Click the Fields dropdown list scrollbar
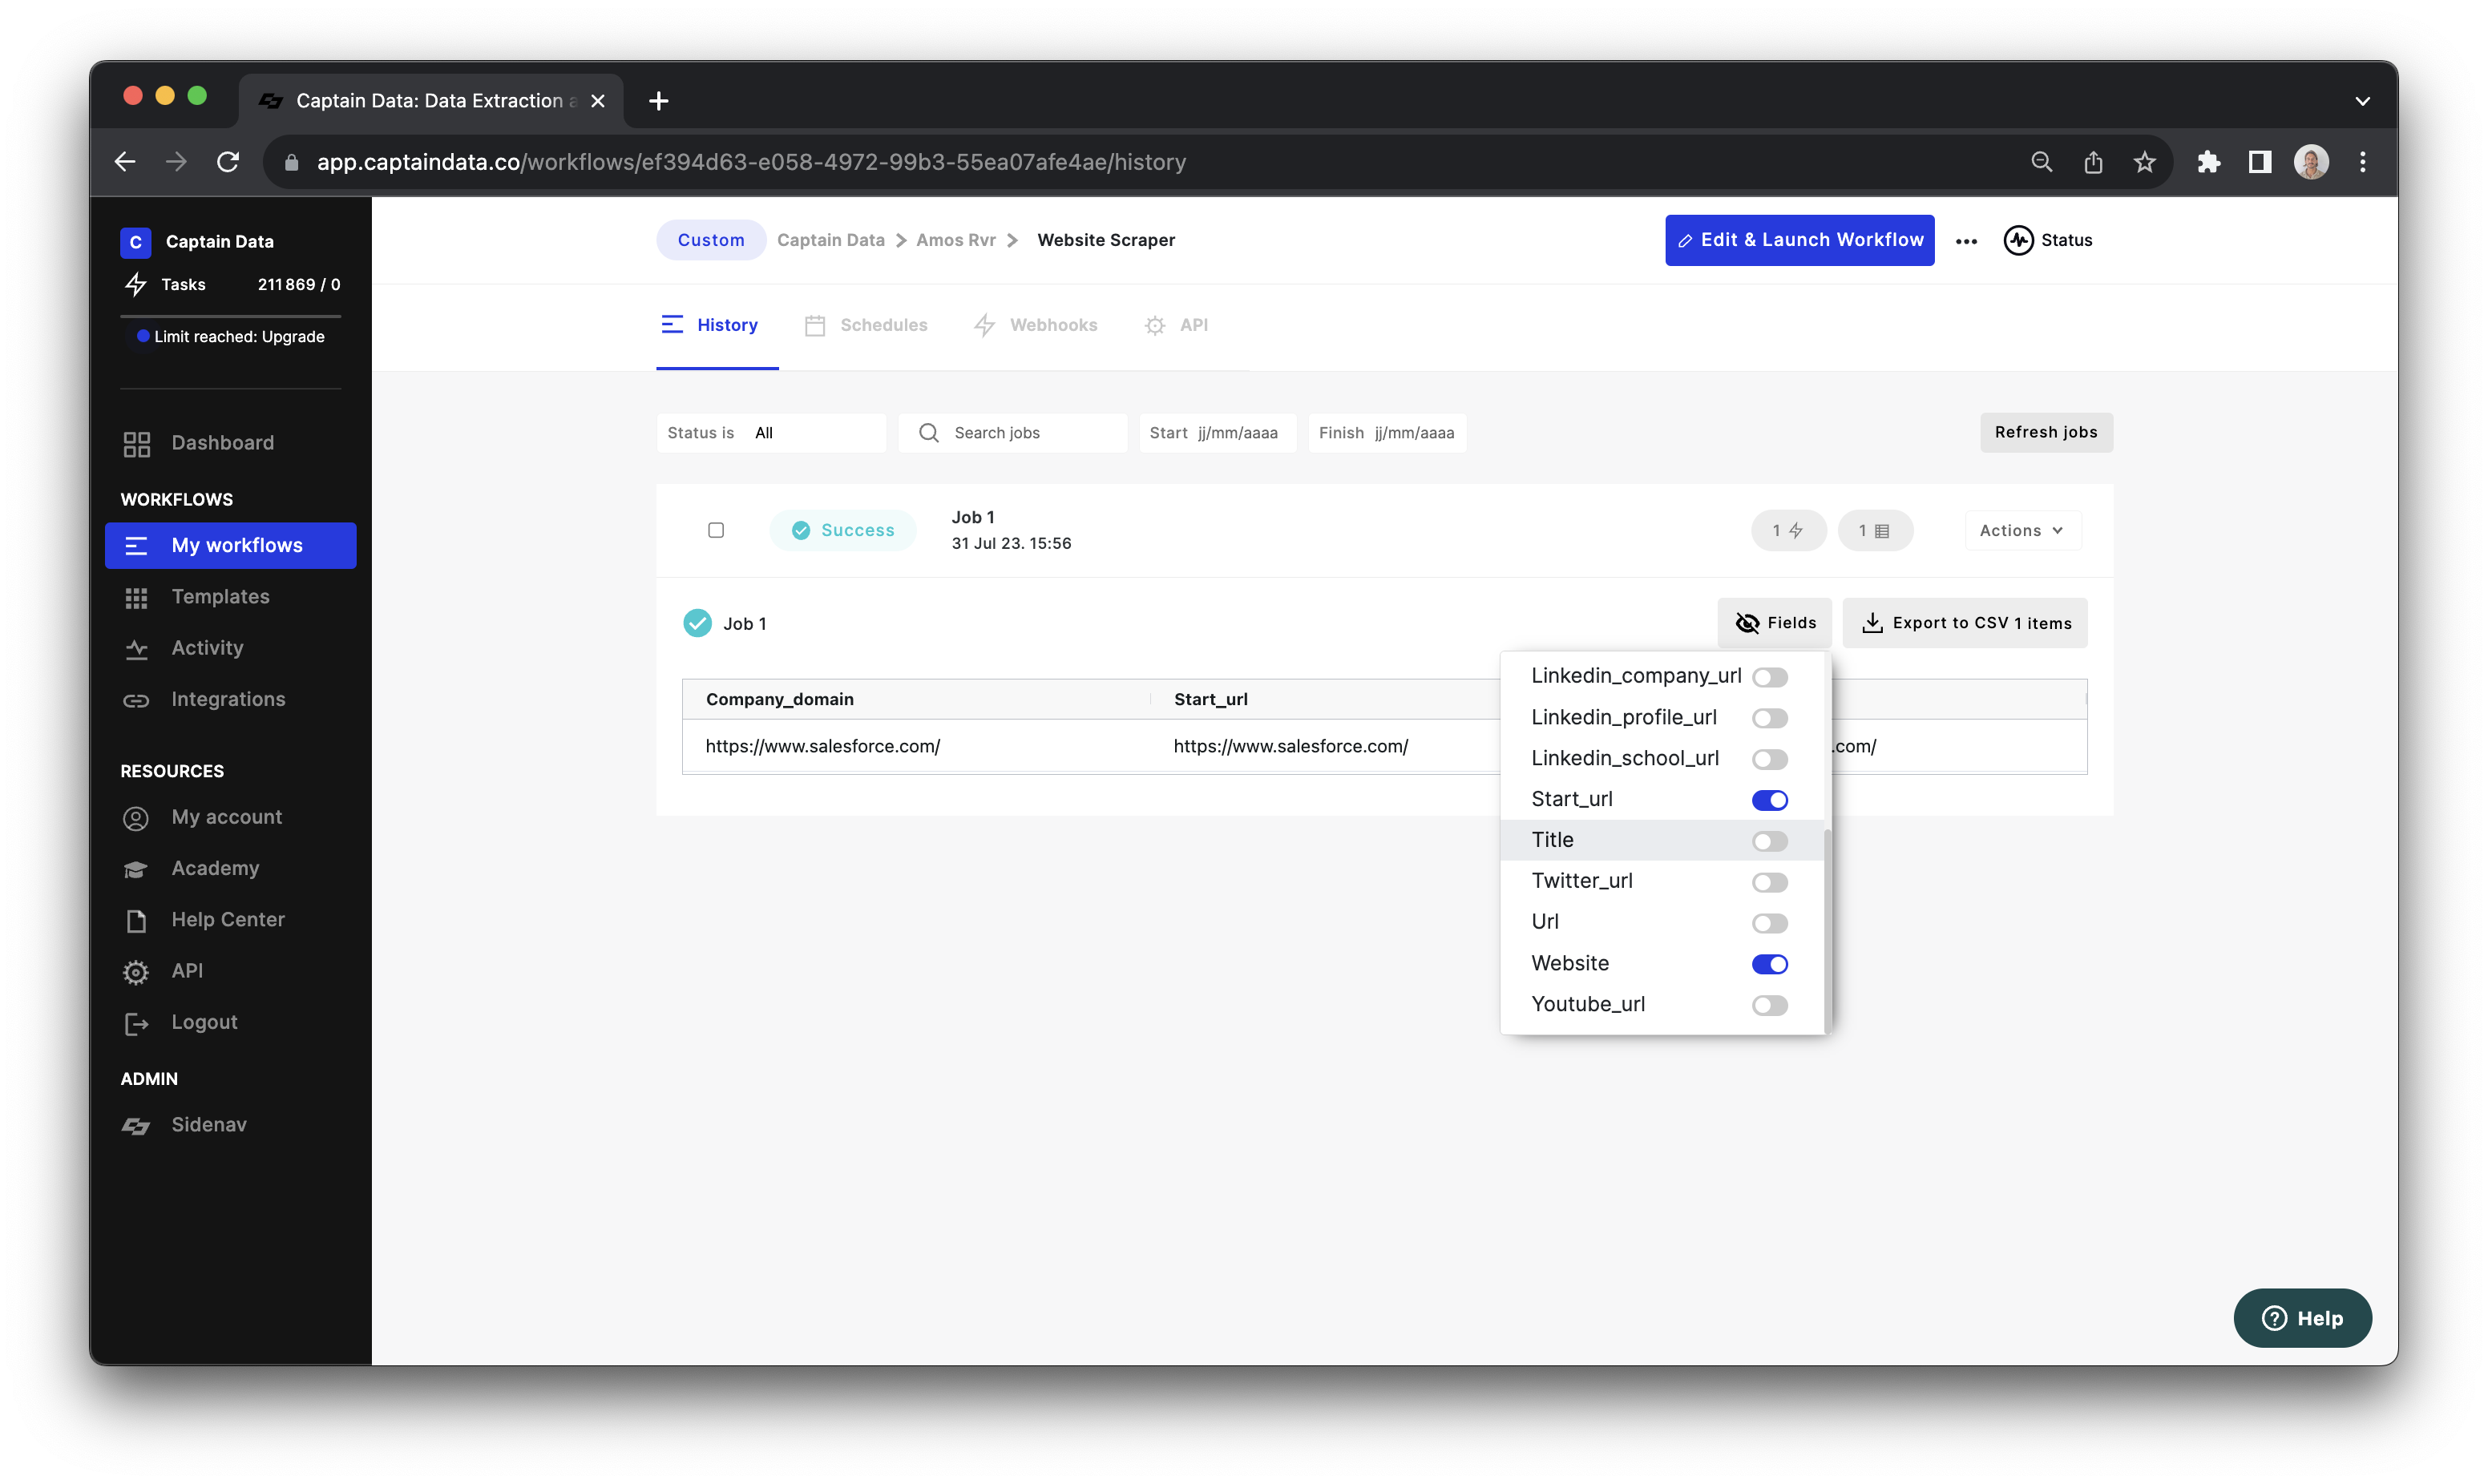Viewport: 2488px width, 1484px height. 1827,930
